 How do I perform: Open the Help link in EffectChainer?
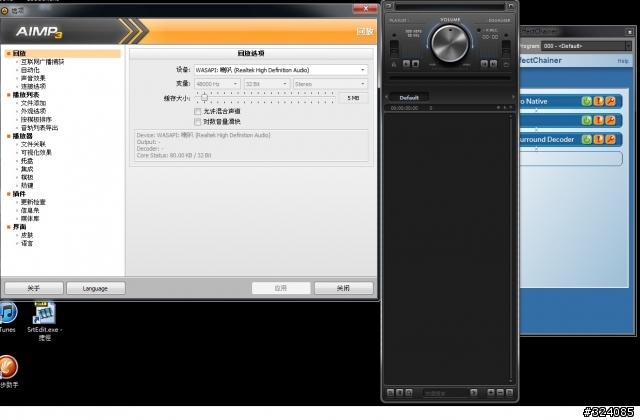623,61
